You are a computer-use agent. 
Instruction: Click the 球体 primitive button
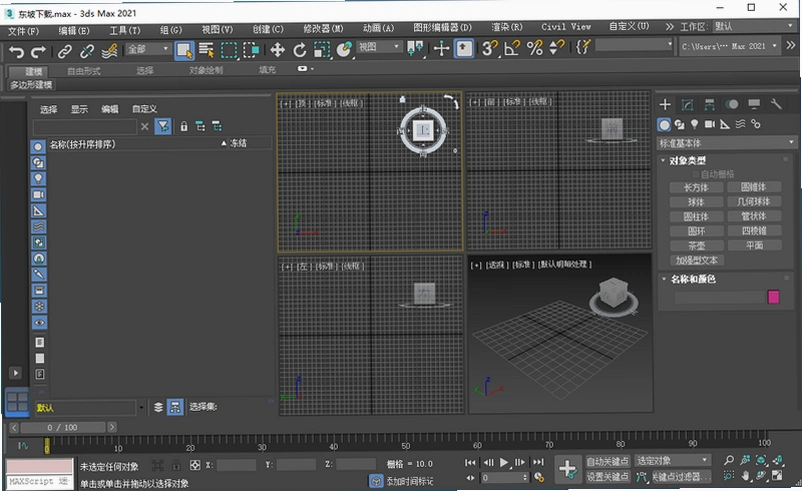coord(696,202)
